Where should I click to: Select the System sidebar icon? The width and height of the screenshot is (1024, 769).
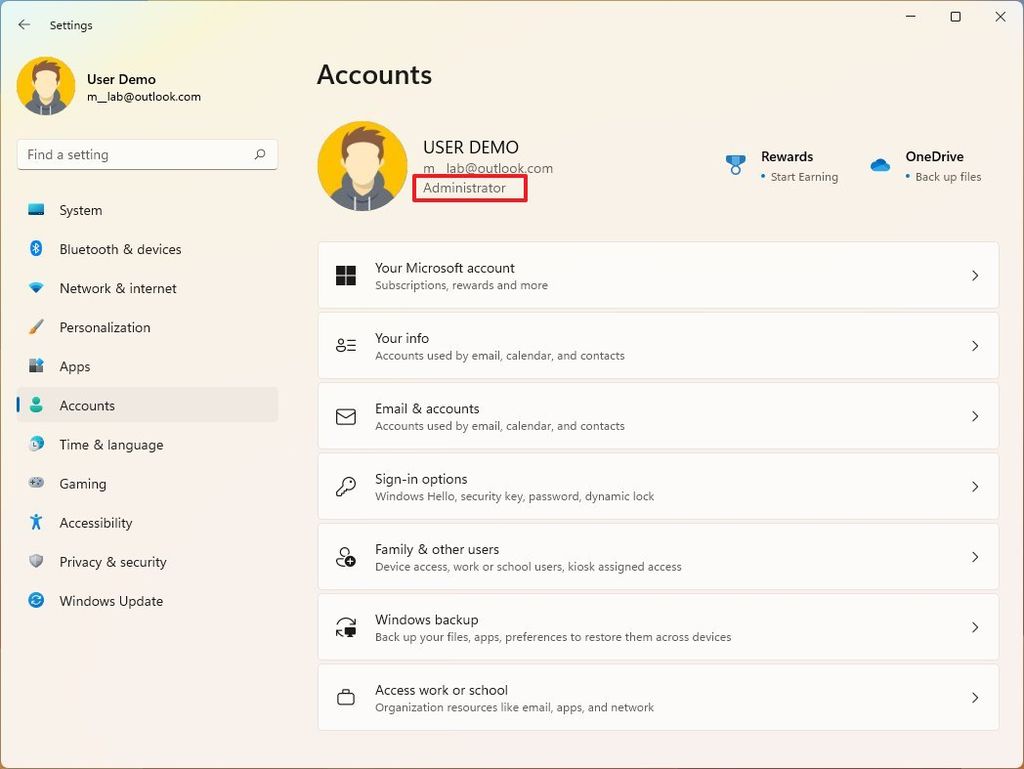(35, 210)
